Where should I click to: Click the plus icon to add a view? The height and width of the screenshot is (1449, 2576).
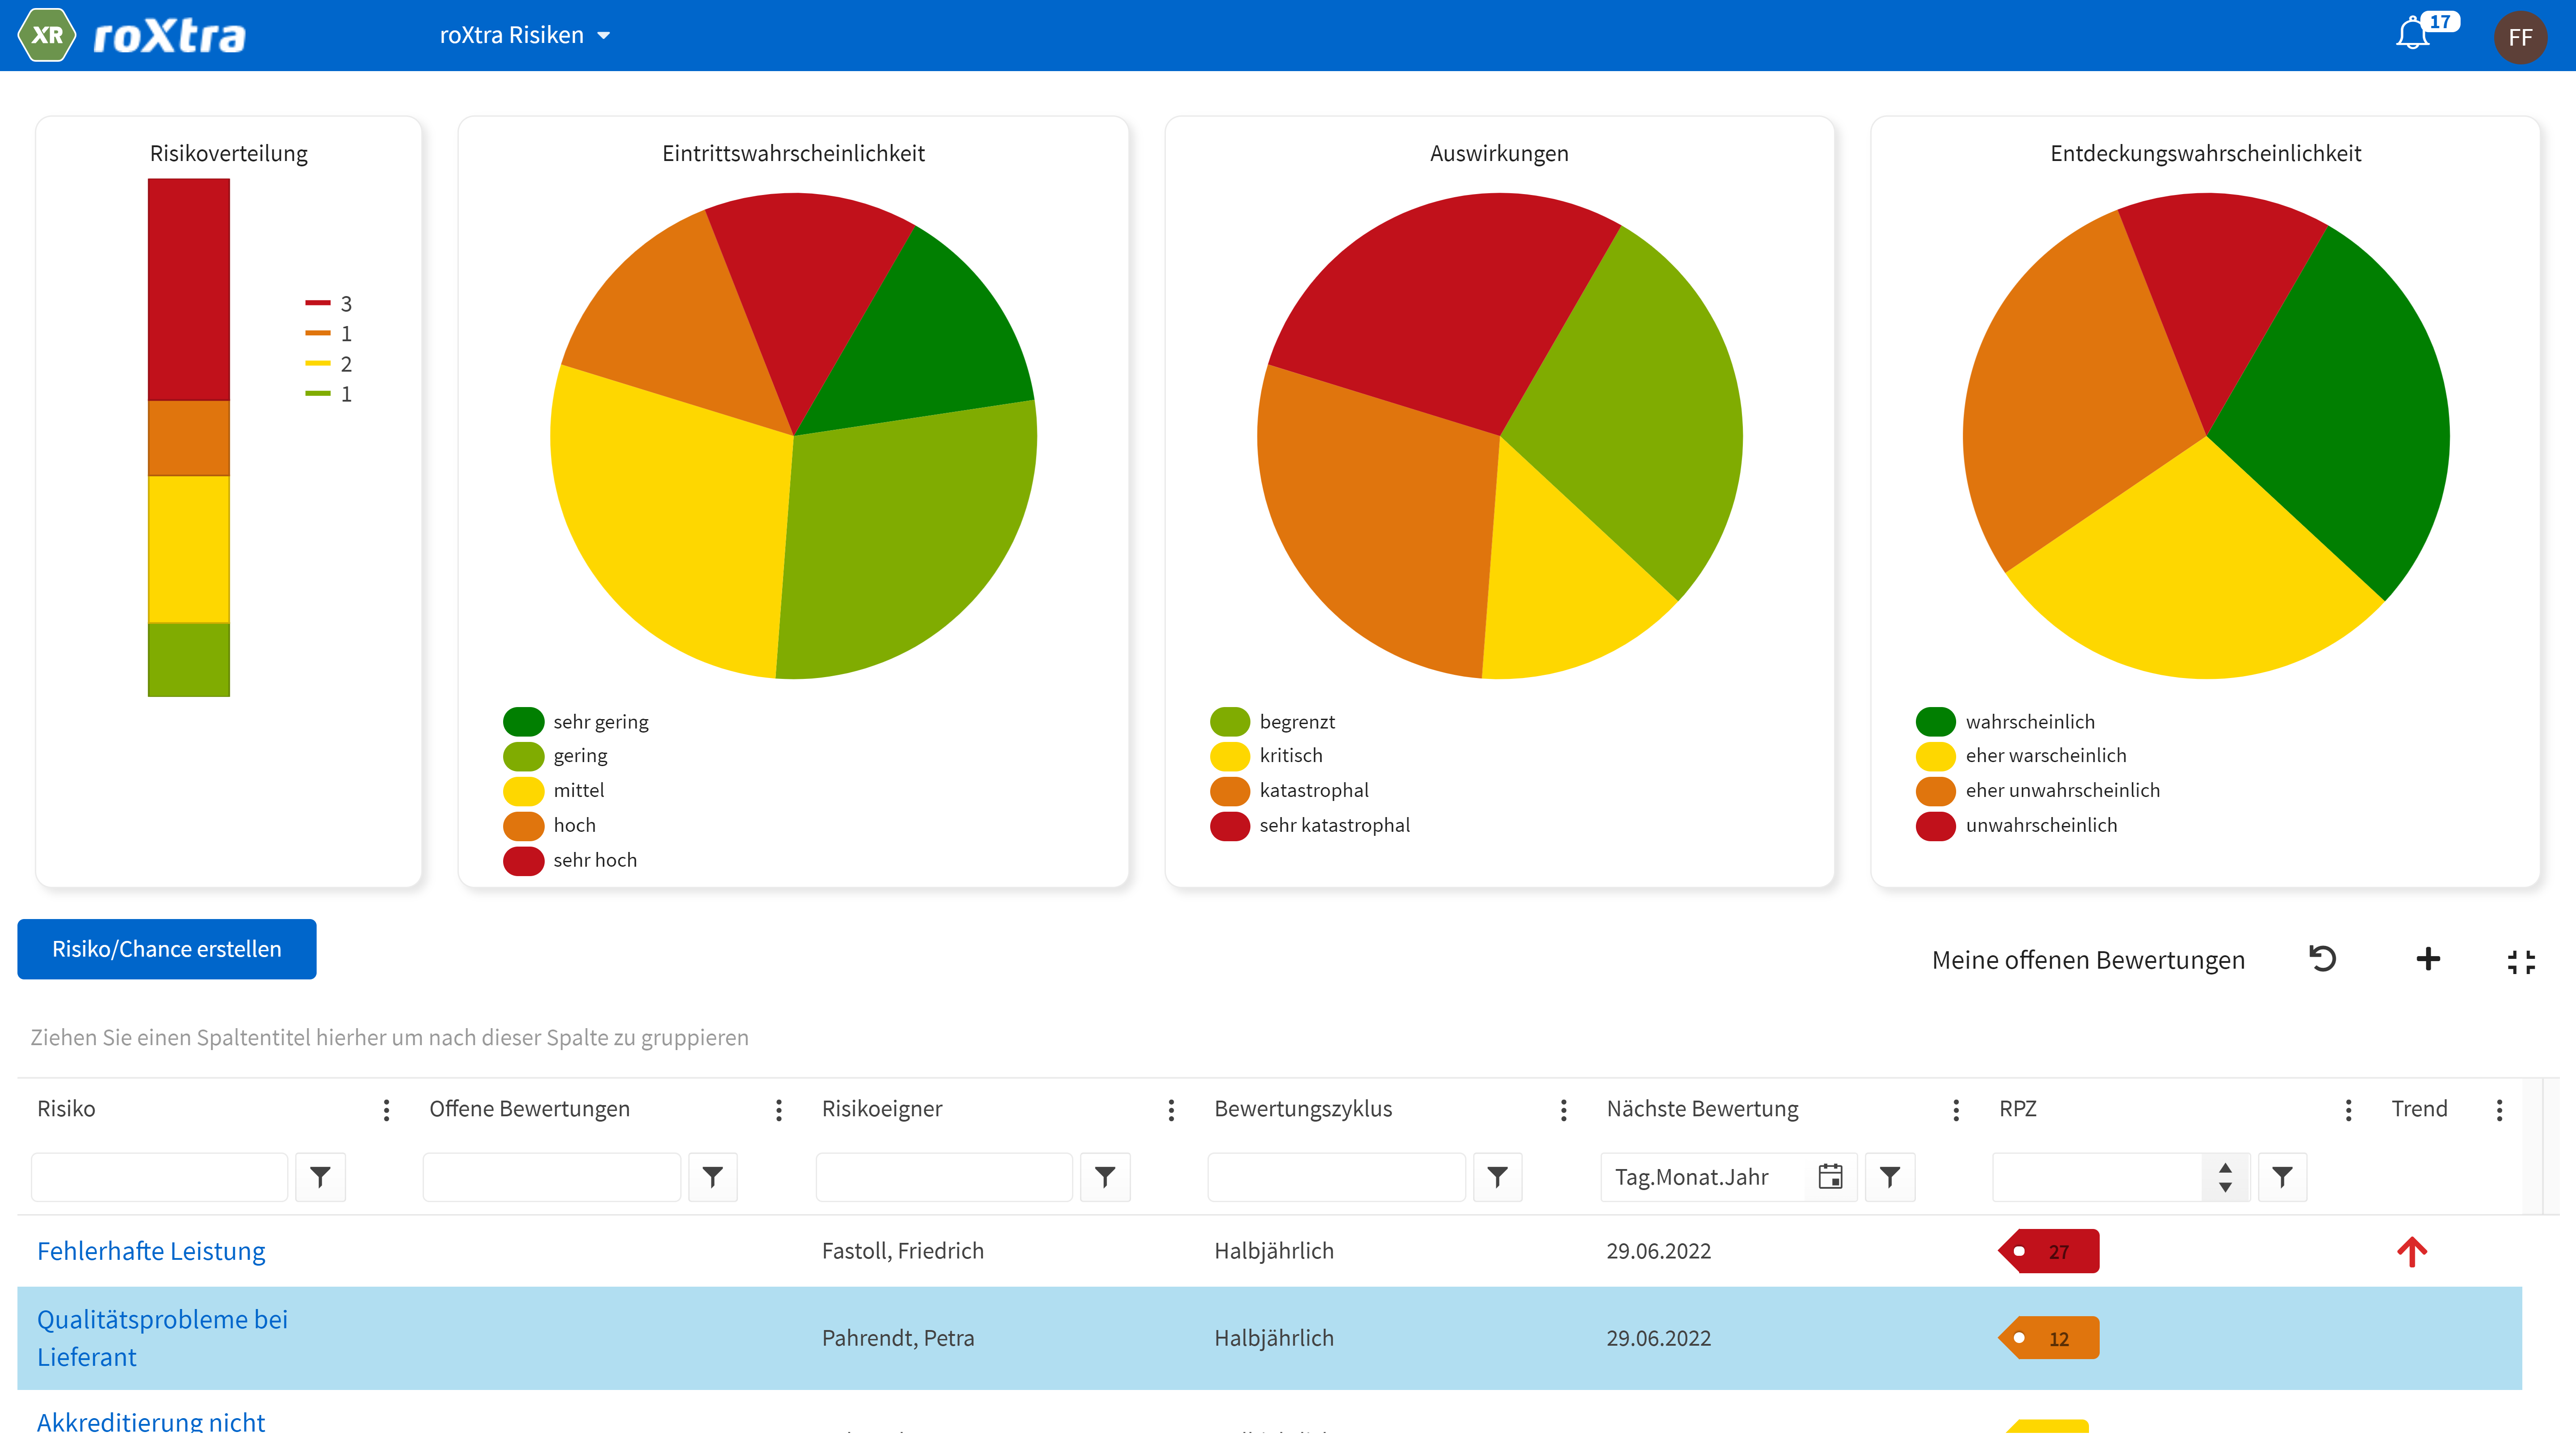(2428, 959)
